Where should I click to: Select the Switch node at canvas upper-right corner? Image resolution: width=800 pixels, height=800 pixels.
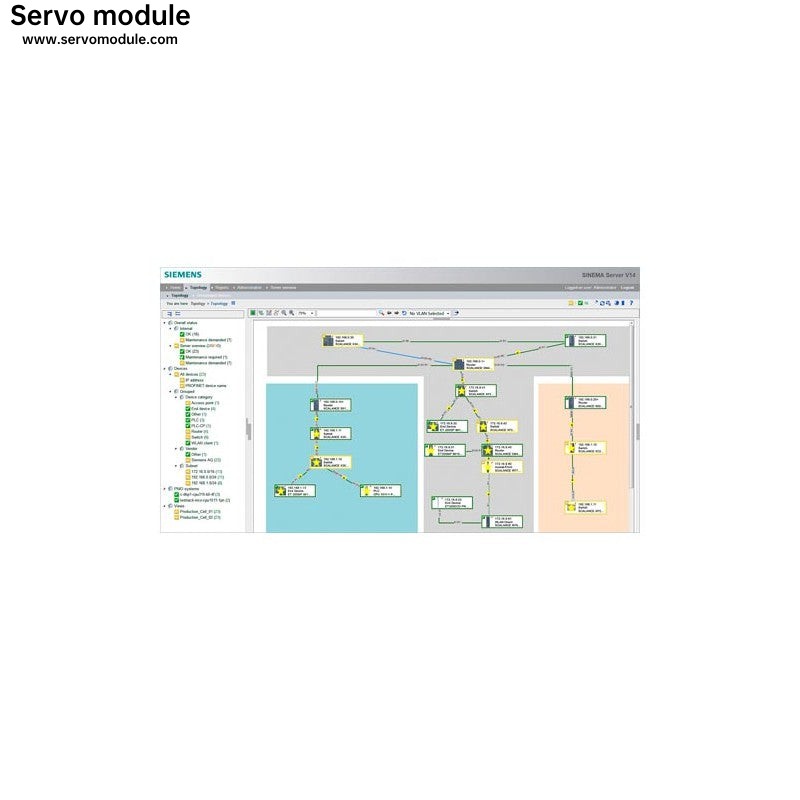click(x=586, y=341)
